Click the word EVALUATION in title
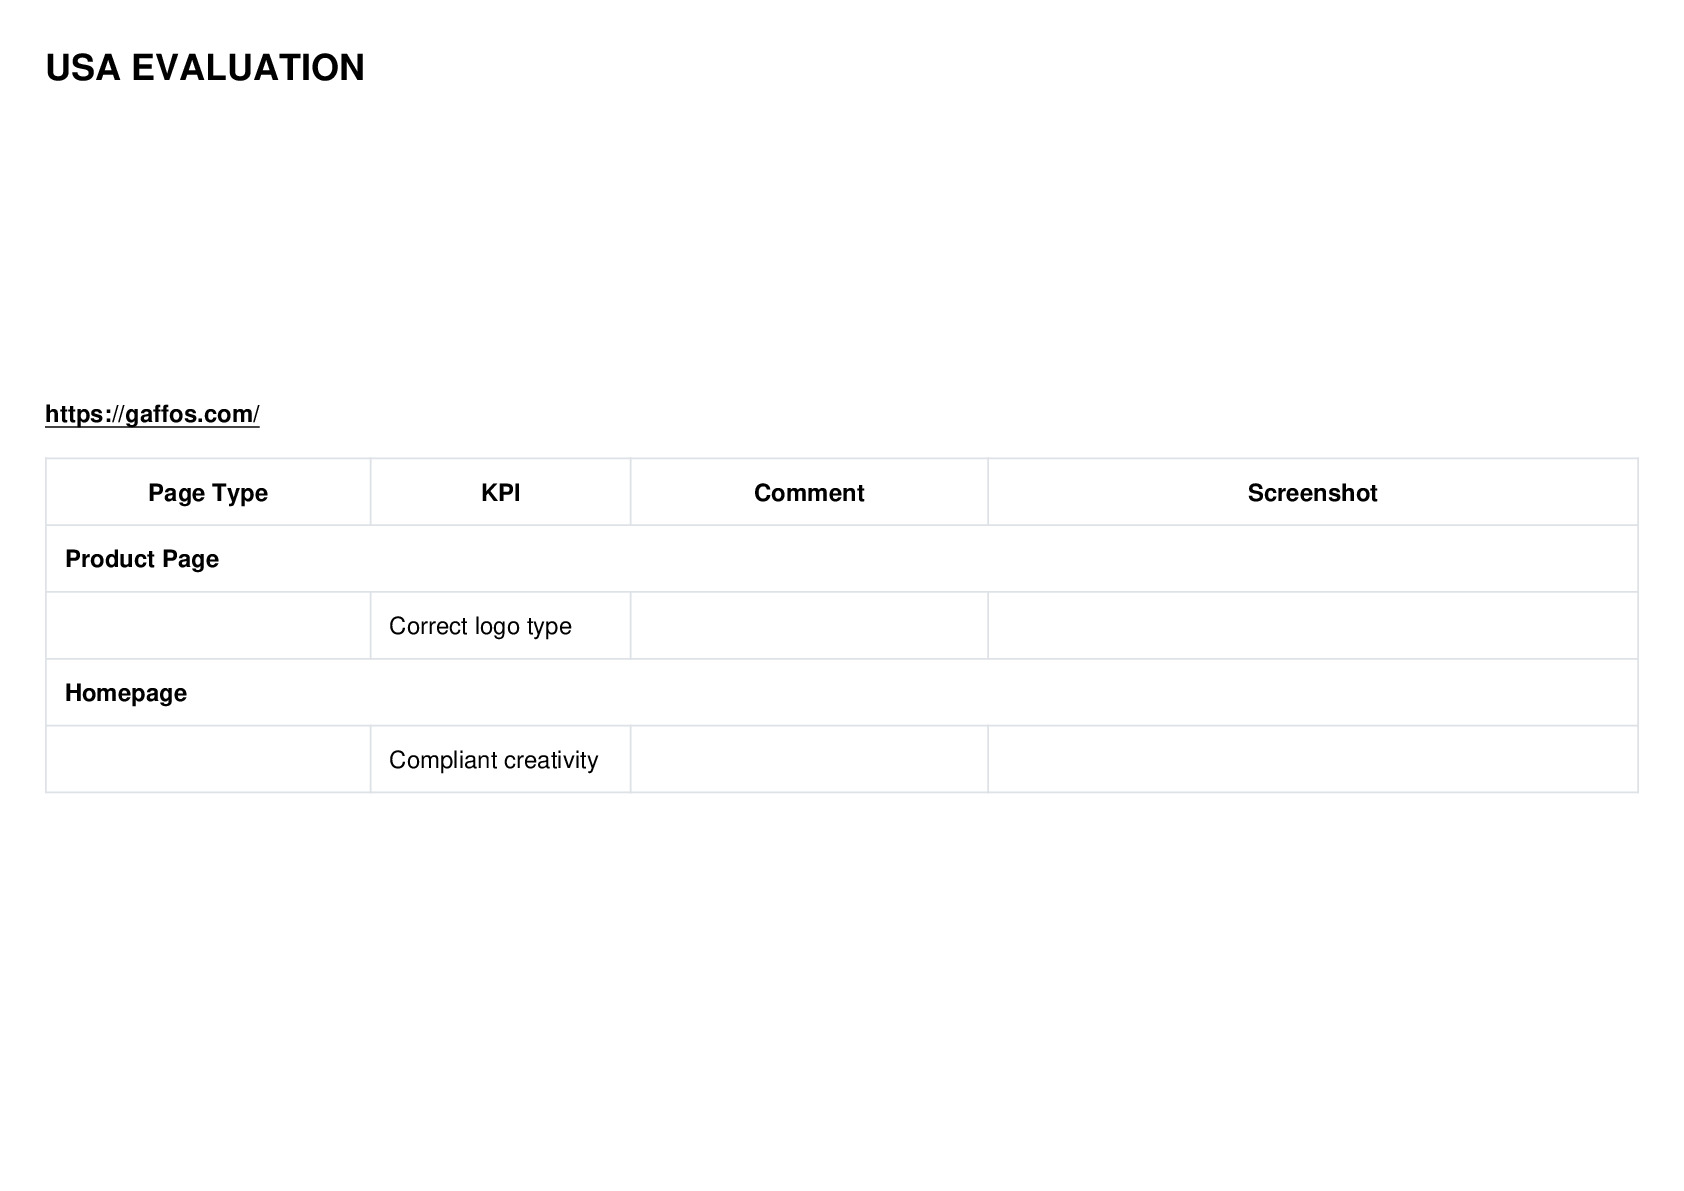Image resolution: width=1684 pixels, height=1191 pixels. coord(248,68)
